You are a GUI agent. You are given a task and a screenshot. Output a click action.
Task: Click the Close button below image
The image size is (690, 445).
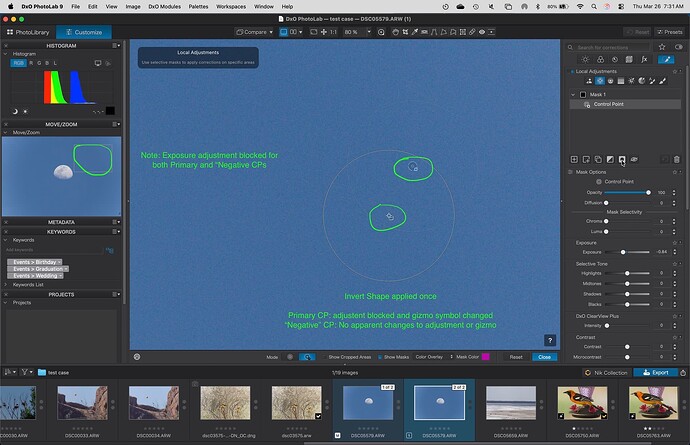click(x=544, y=357)
